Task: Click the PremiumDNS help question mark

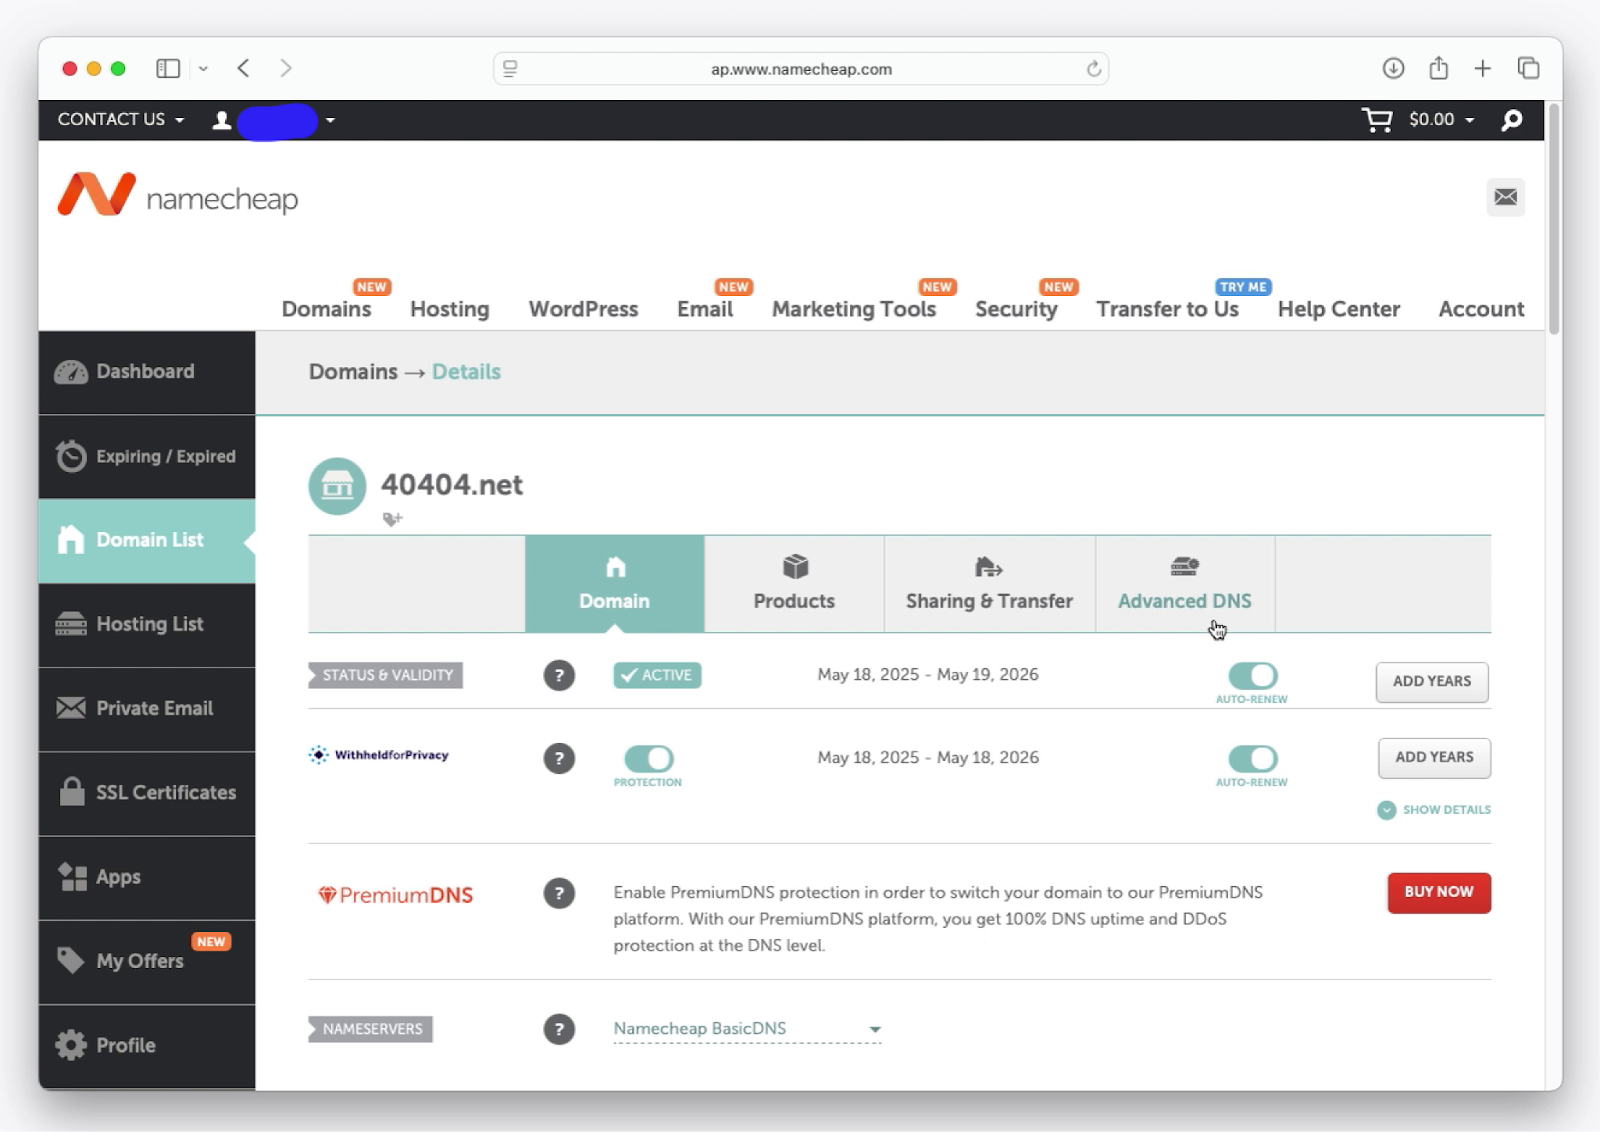Action: [559, 893]
